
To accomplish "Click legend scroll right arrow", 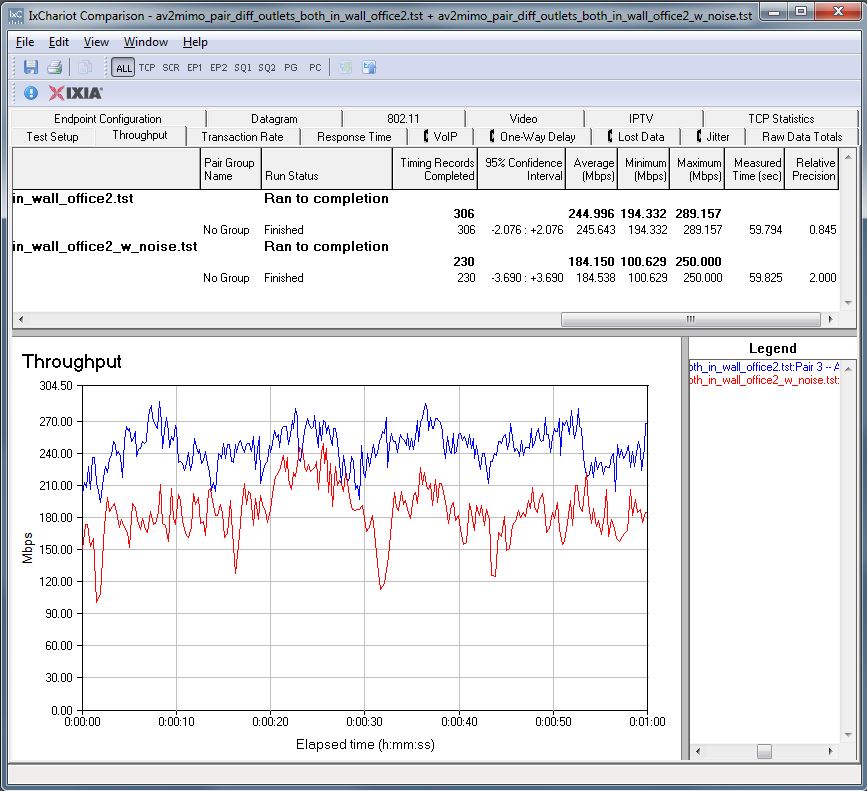I will [x=831, y=751].
